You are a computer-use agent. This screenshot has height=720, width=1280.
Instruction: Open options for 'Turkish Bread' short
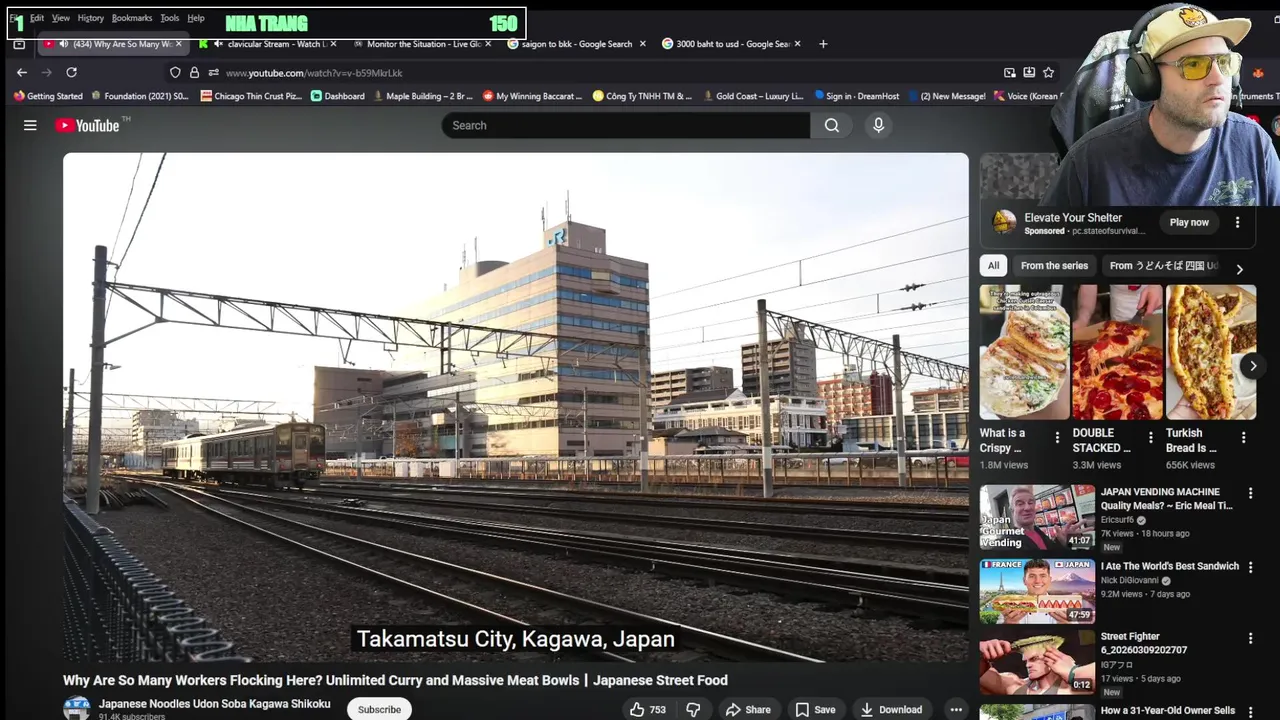[1243, 437]
